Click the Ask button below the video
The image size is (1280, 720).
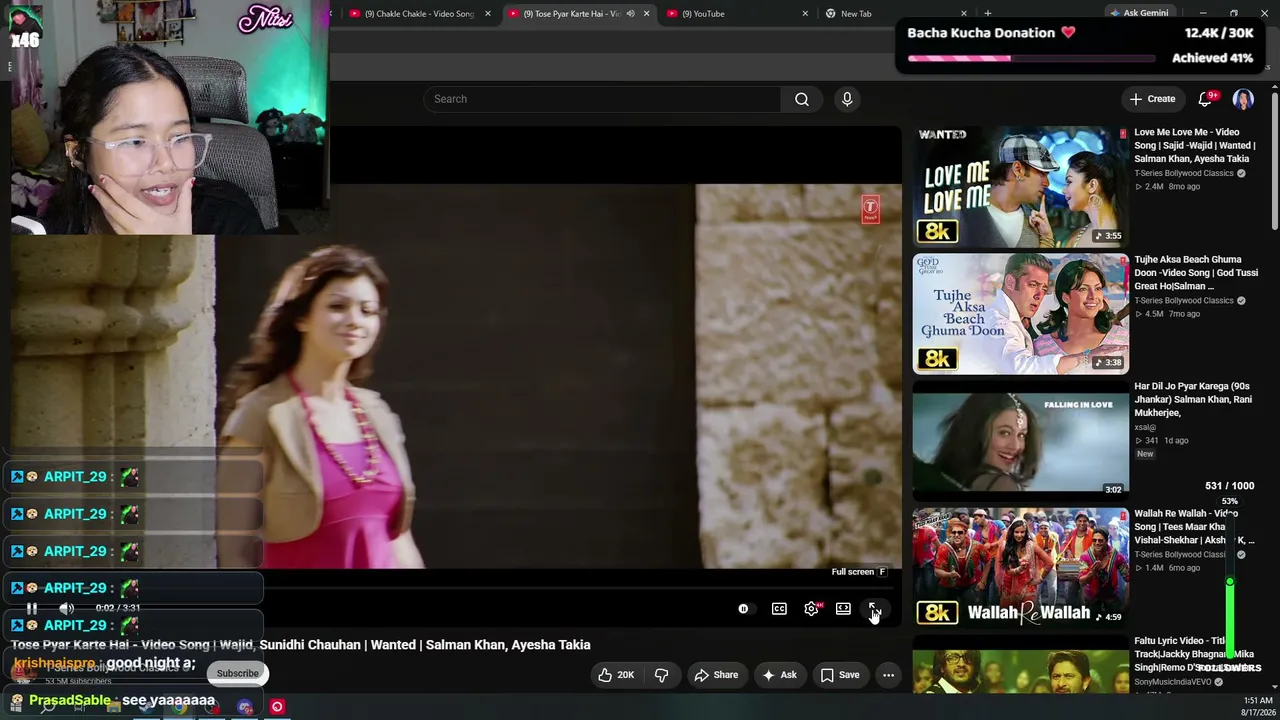click(779, 675)
